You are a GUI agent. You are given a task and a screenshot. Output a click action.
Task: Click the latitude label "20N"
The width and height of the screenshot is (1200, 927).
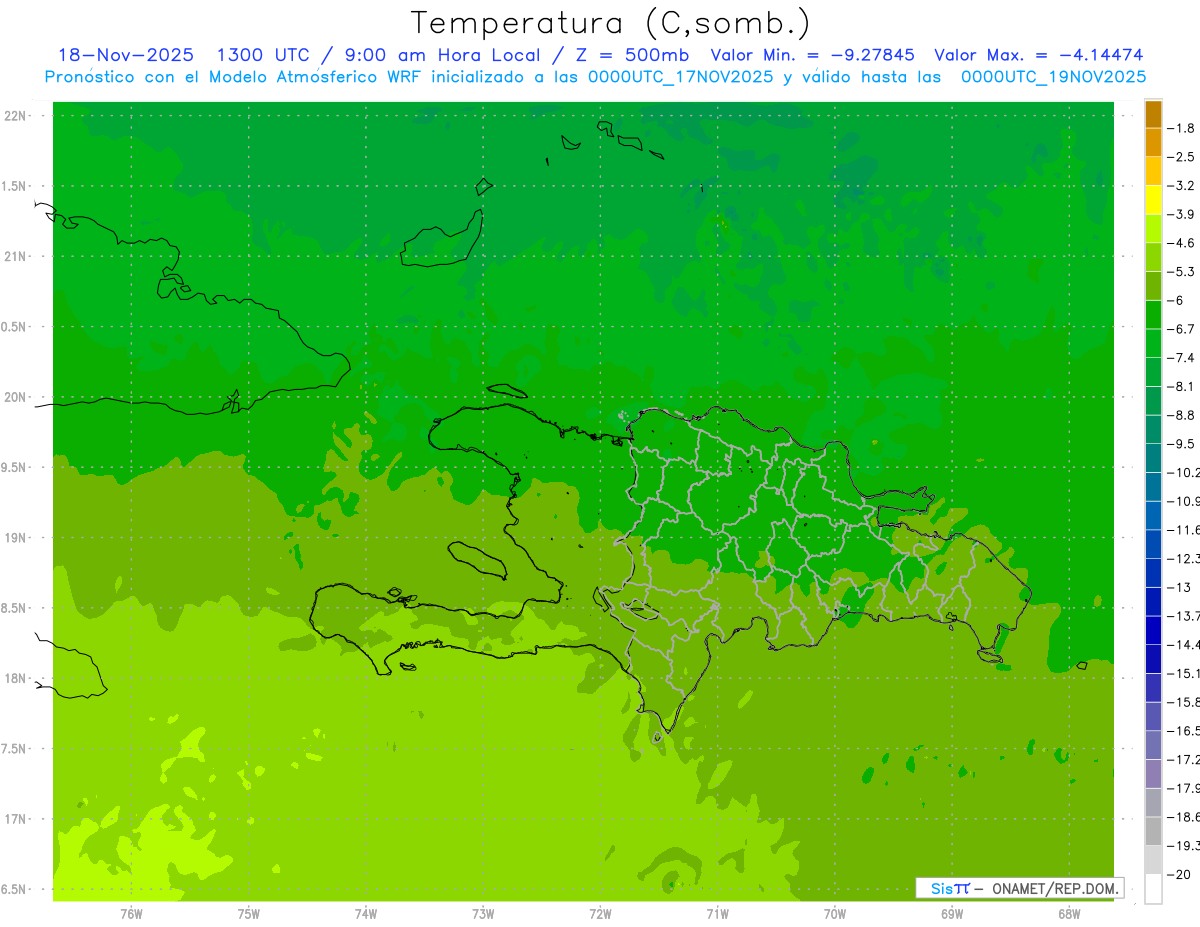click(17, 398)
